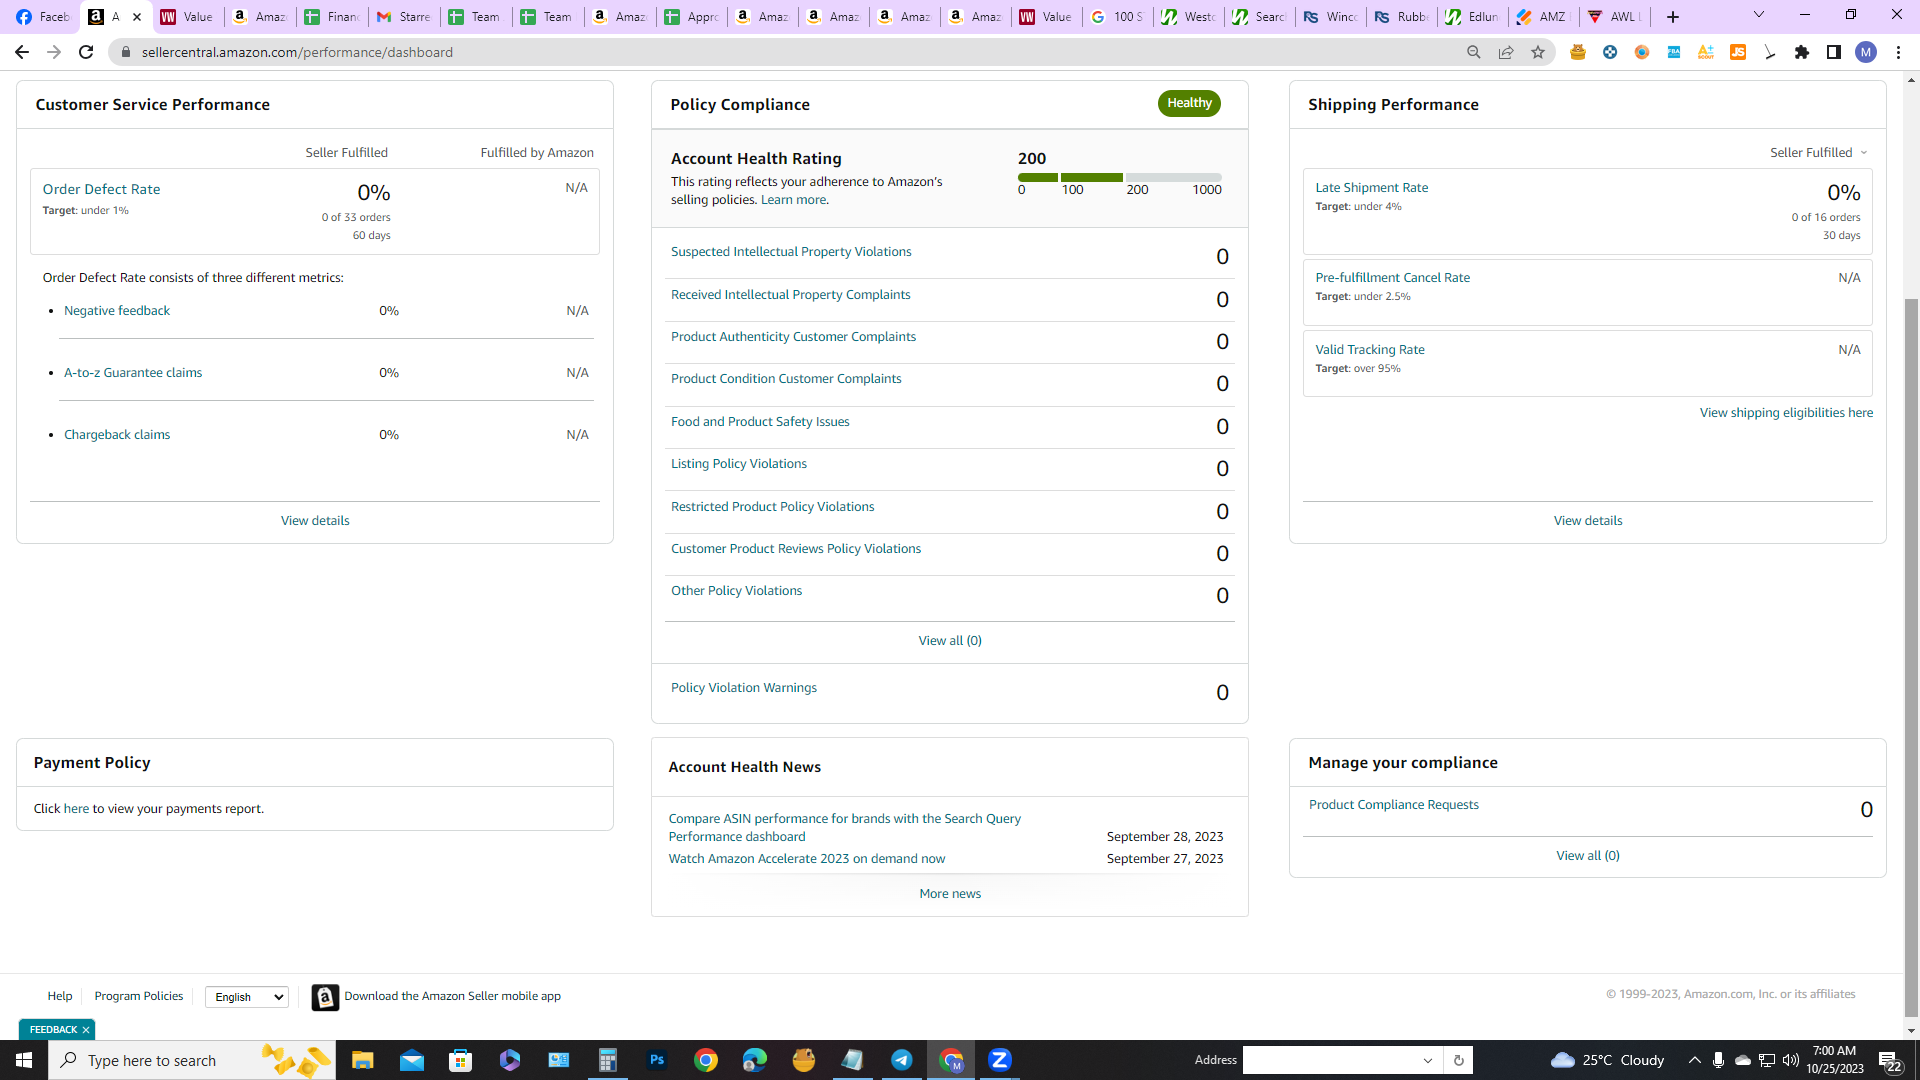Open Watch Amazon Accelerate 2023 news item
The height and width of the screenshot is (1080, 1920).
point(806,859)
